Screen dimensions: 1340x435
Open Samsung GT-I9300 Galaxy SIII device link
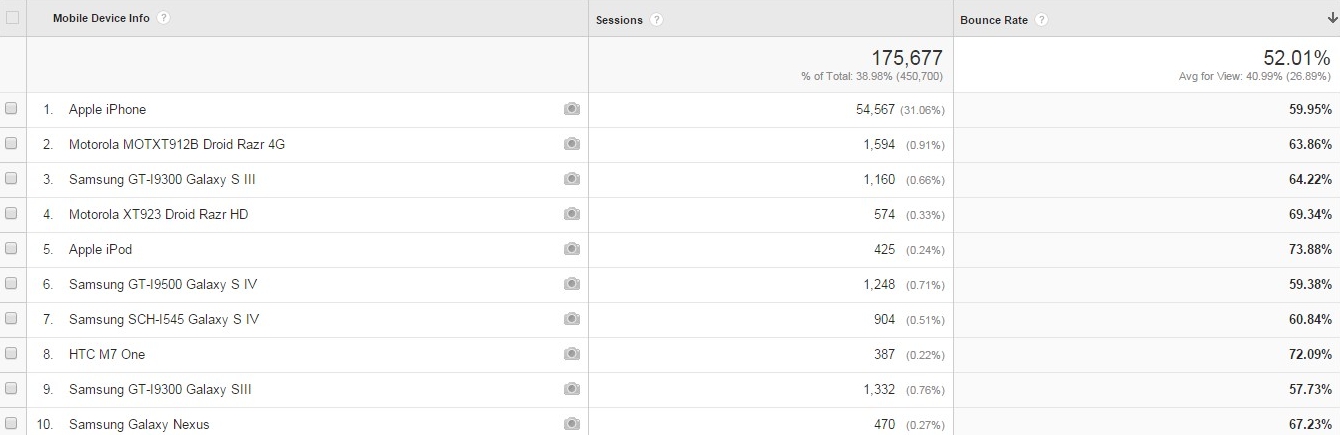(x=160, y=389)
